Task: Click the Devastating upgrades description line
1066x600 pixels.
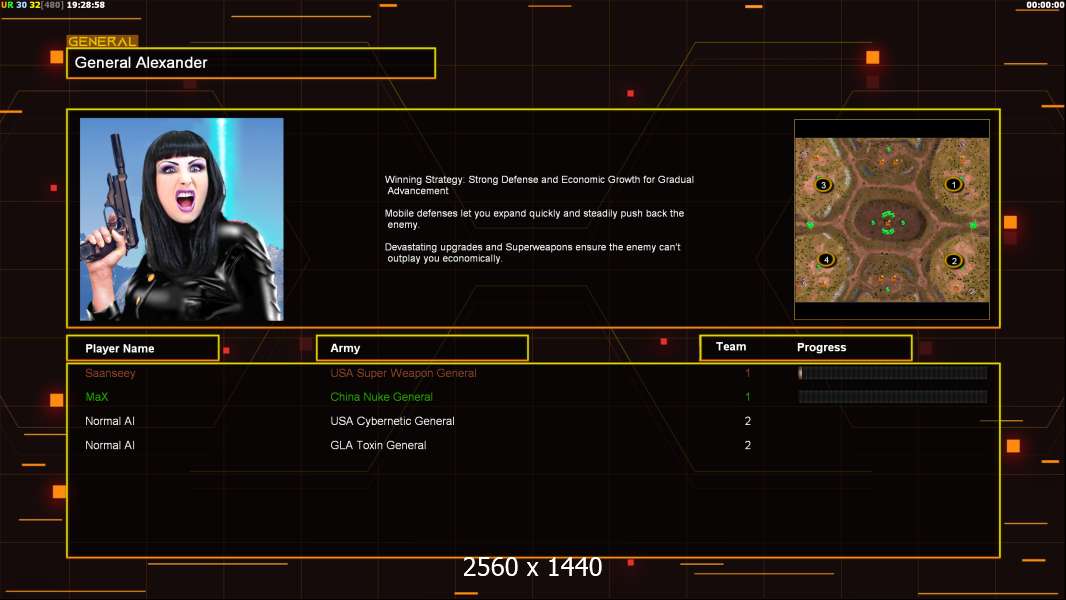Action: pyautogui.click(x=532, y=253)
